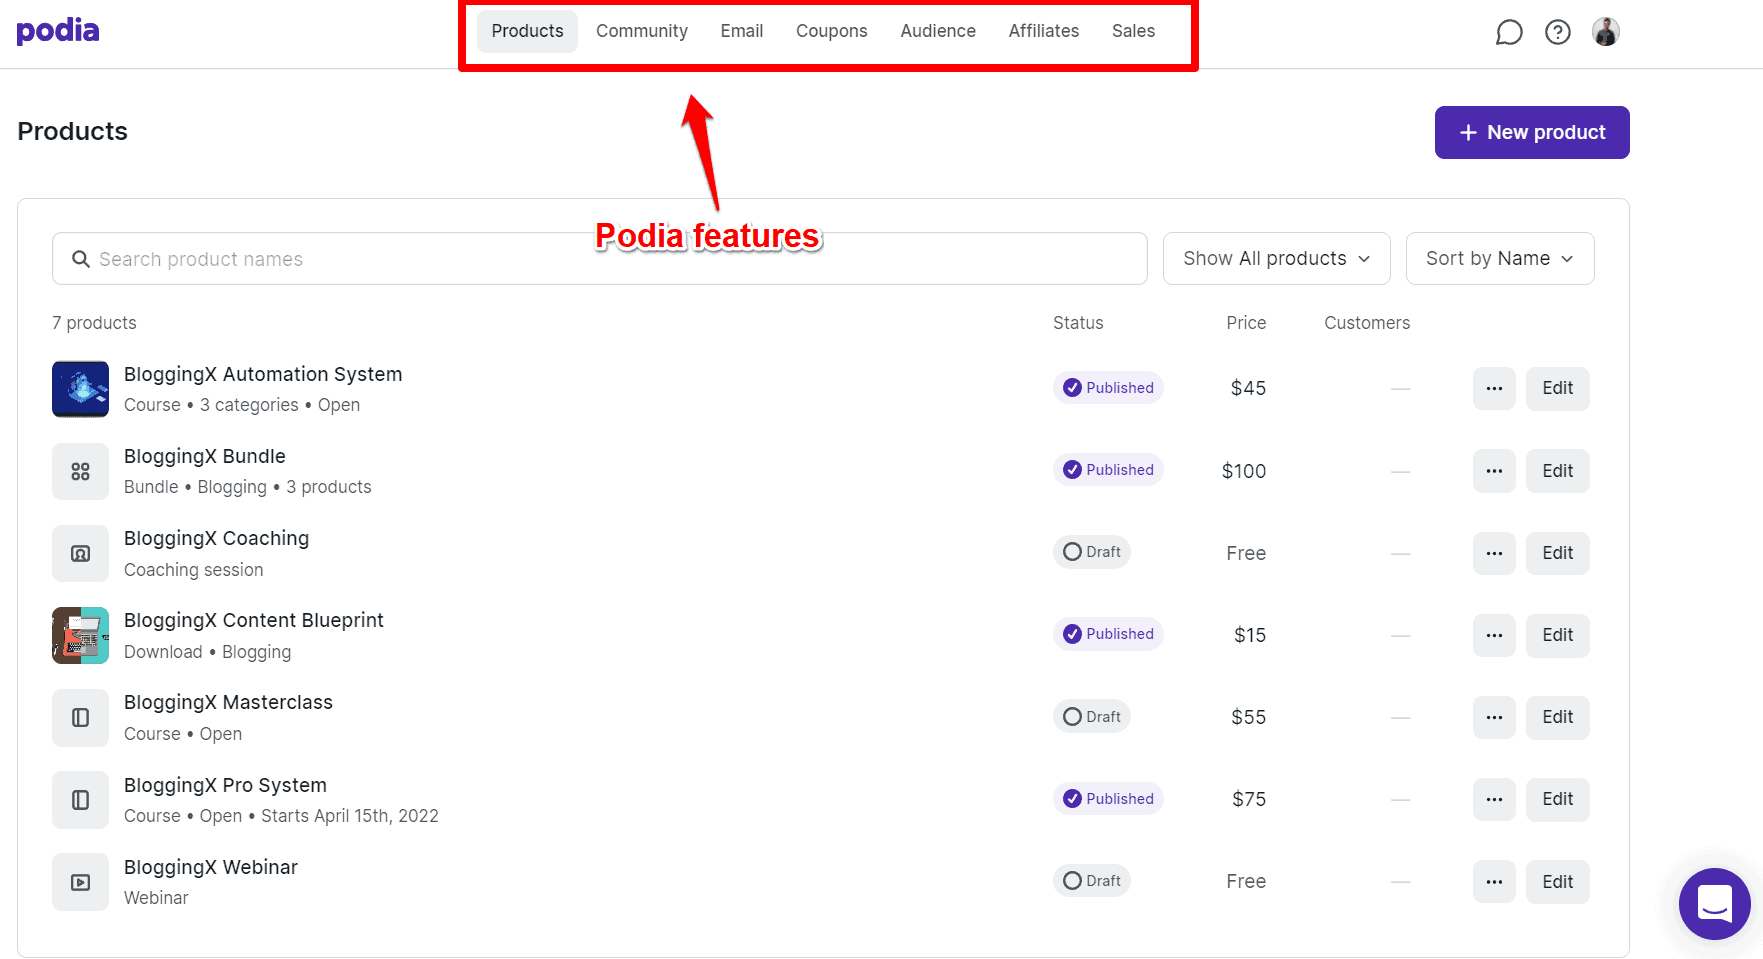Click the BloggingX Bundle product icon
This screenshot has width=1763, height=959.
[x=80, y=471]
